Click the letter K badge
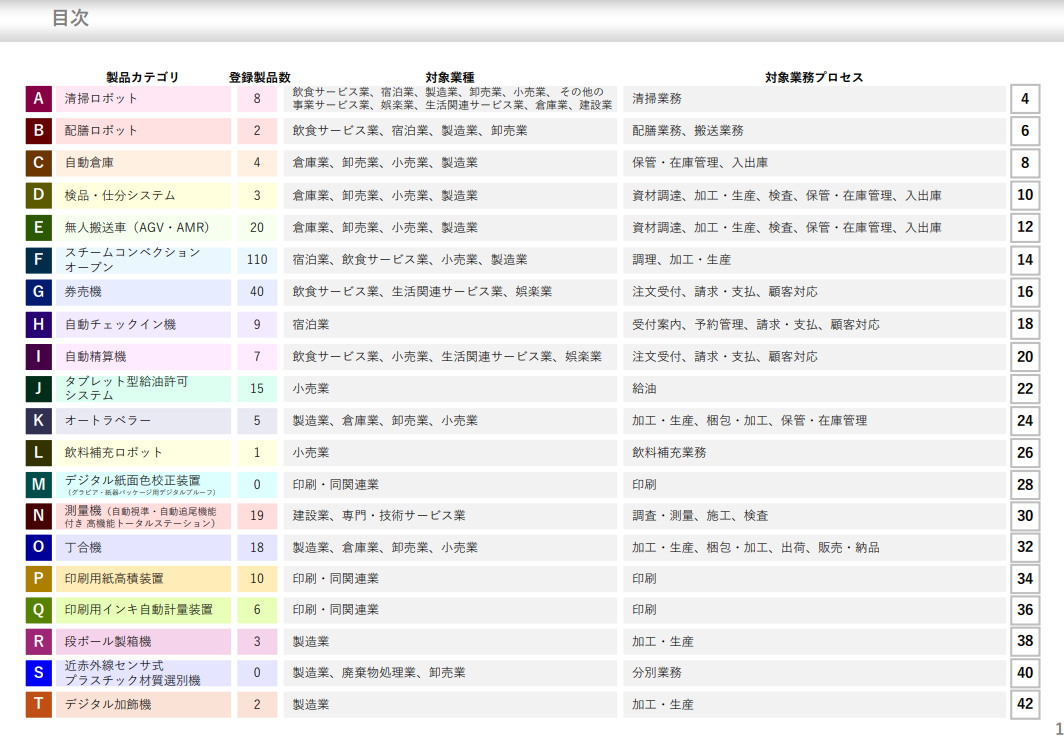Viewport: 1064px width, 736px height. coord(39,421)
